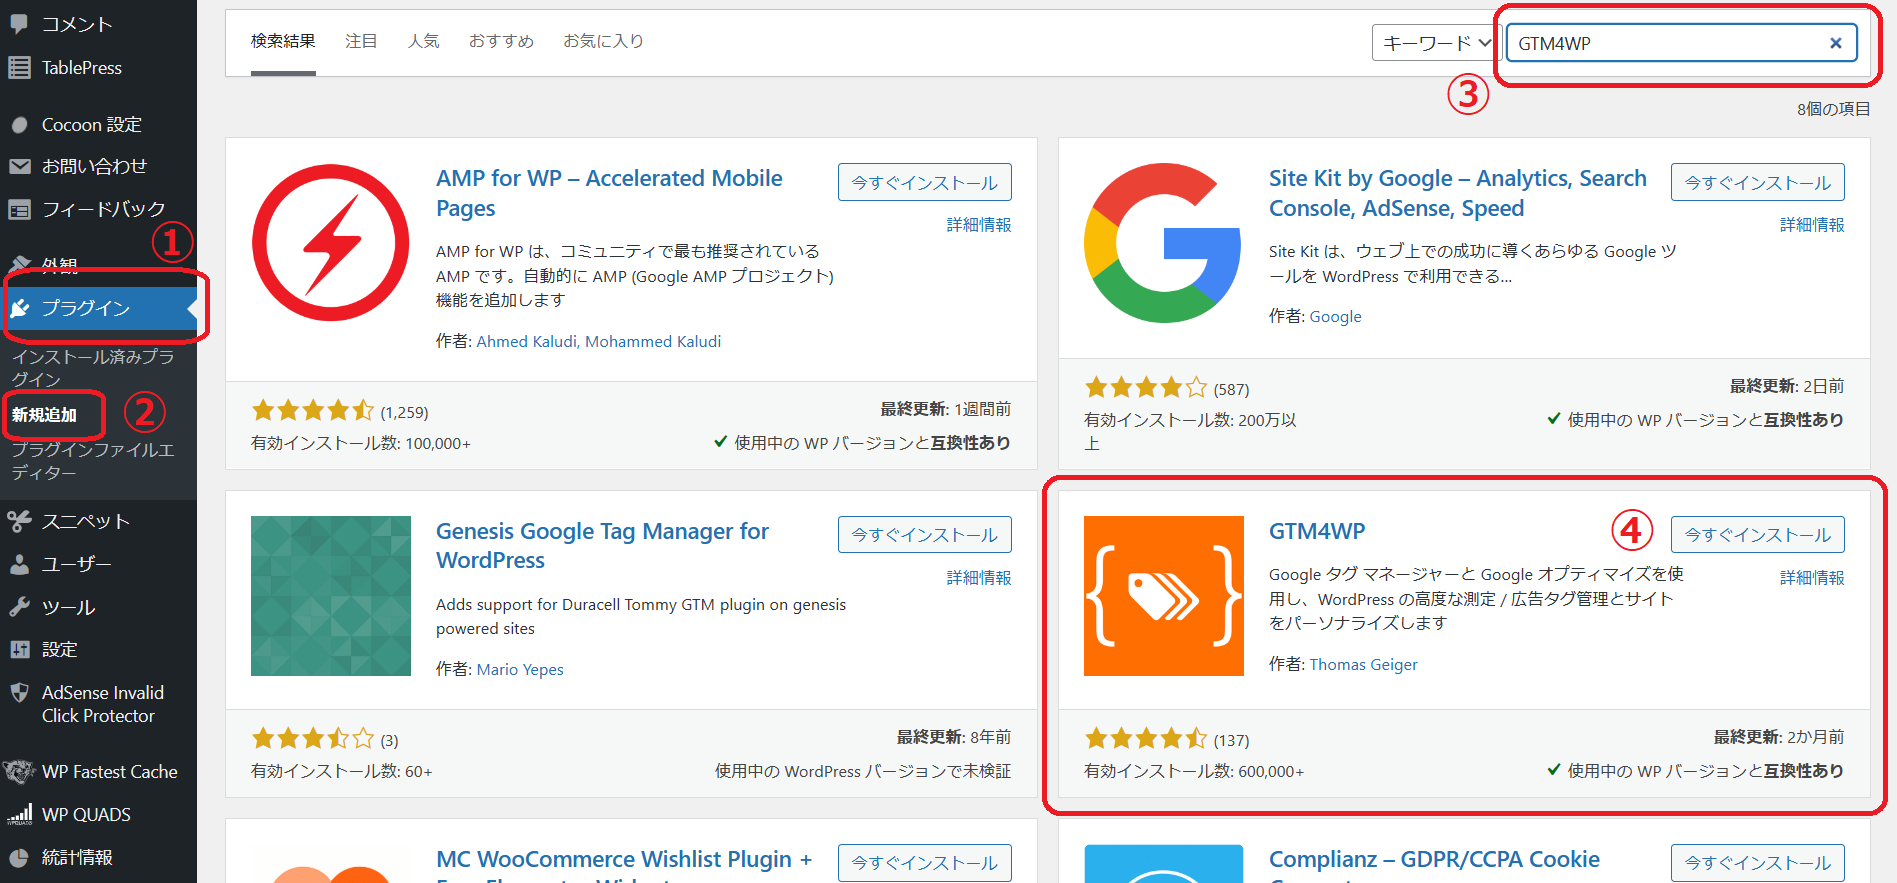
Task: Open the Site Kit by Google title link
Action: click(x=1457, y=193)
